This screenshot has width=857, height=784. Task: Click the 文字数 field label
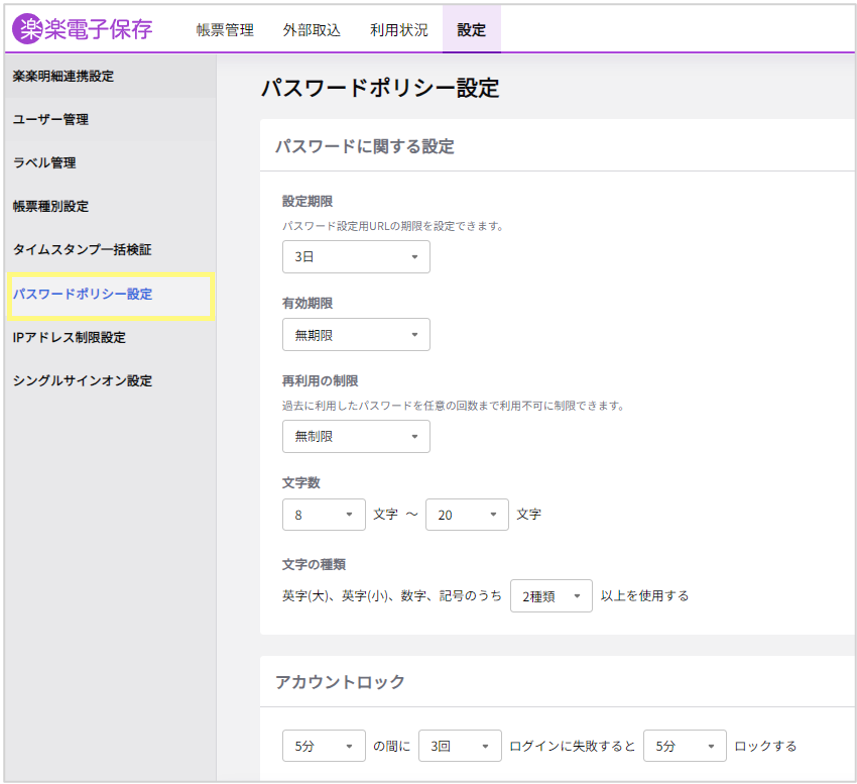point(301,483)
